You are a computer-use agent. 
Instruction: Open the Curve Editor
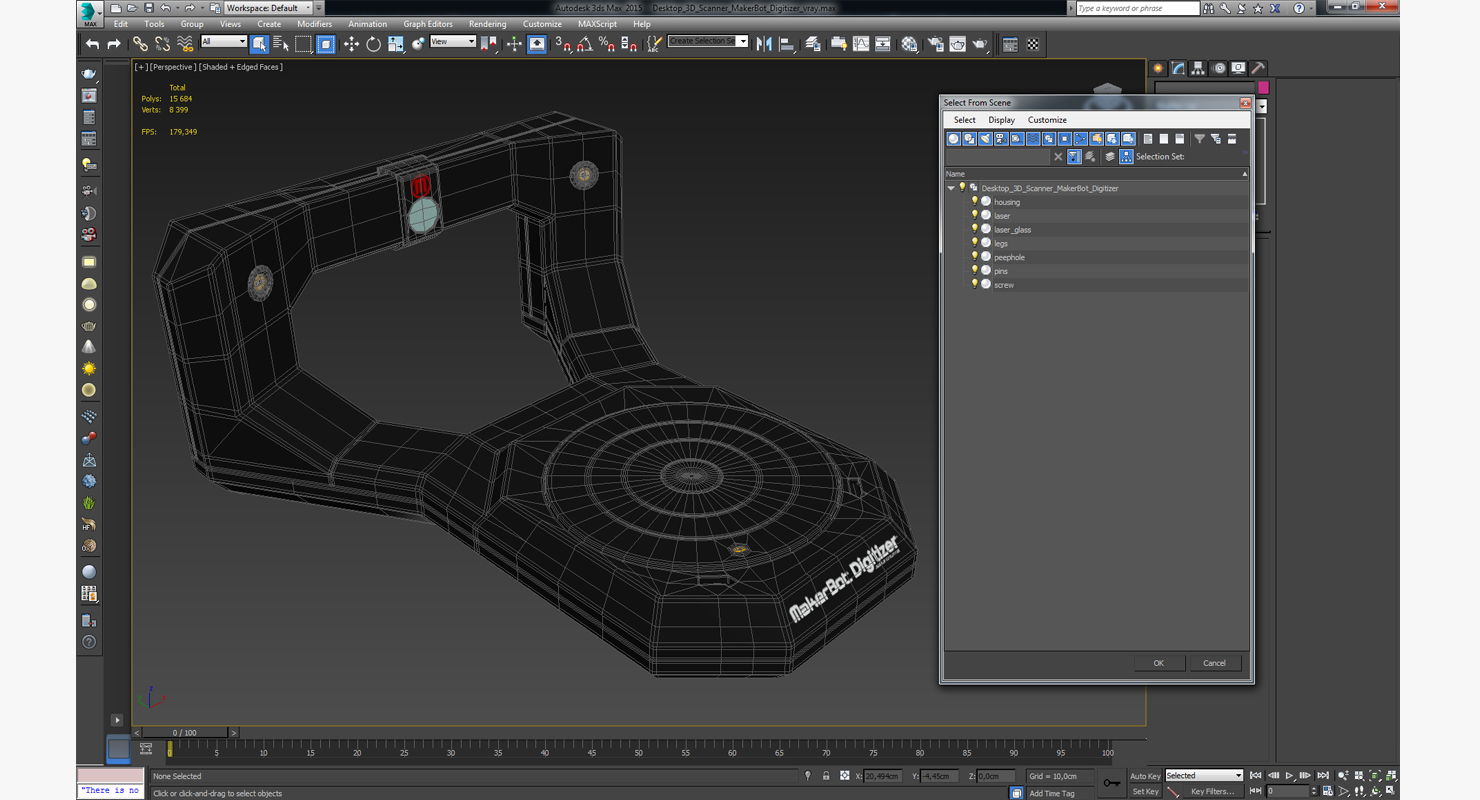[860, 43]
